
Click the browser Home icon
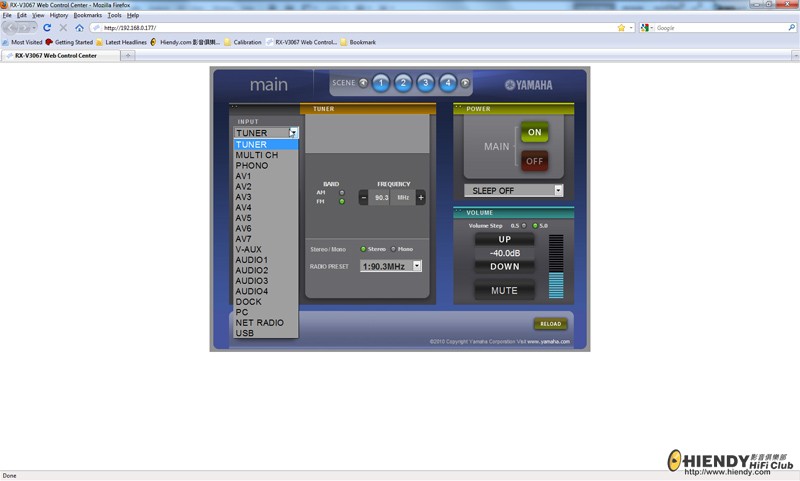tap(79, 28)
